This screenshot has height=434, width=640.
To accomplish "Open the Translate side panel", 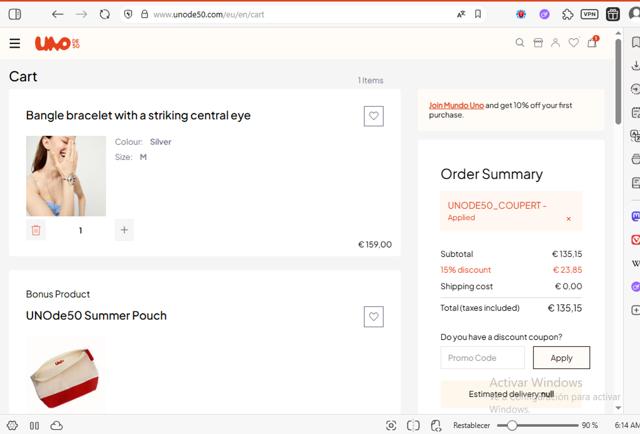I will click(x=636, y=136).
